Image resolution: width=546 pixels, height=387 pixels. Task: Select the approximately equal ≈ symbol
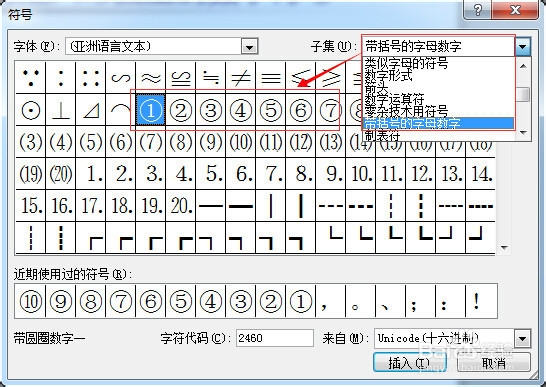coord(151,78)
